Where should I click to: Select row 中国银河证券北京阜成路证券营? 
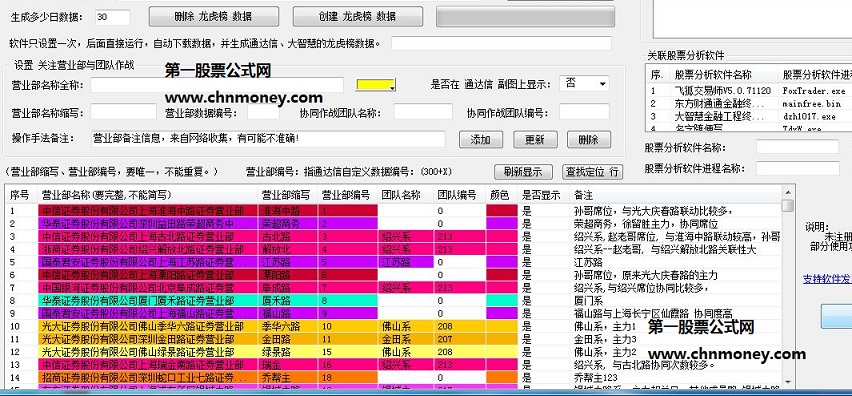point(394,288)
